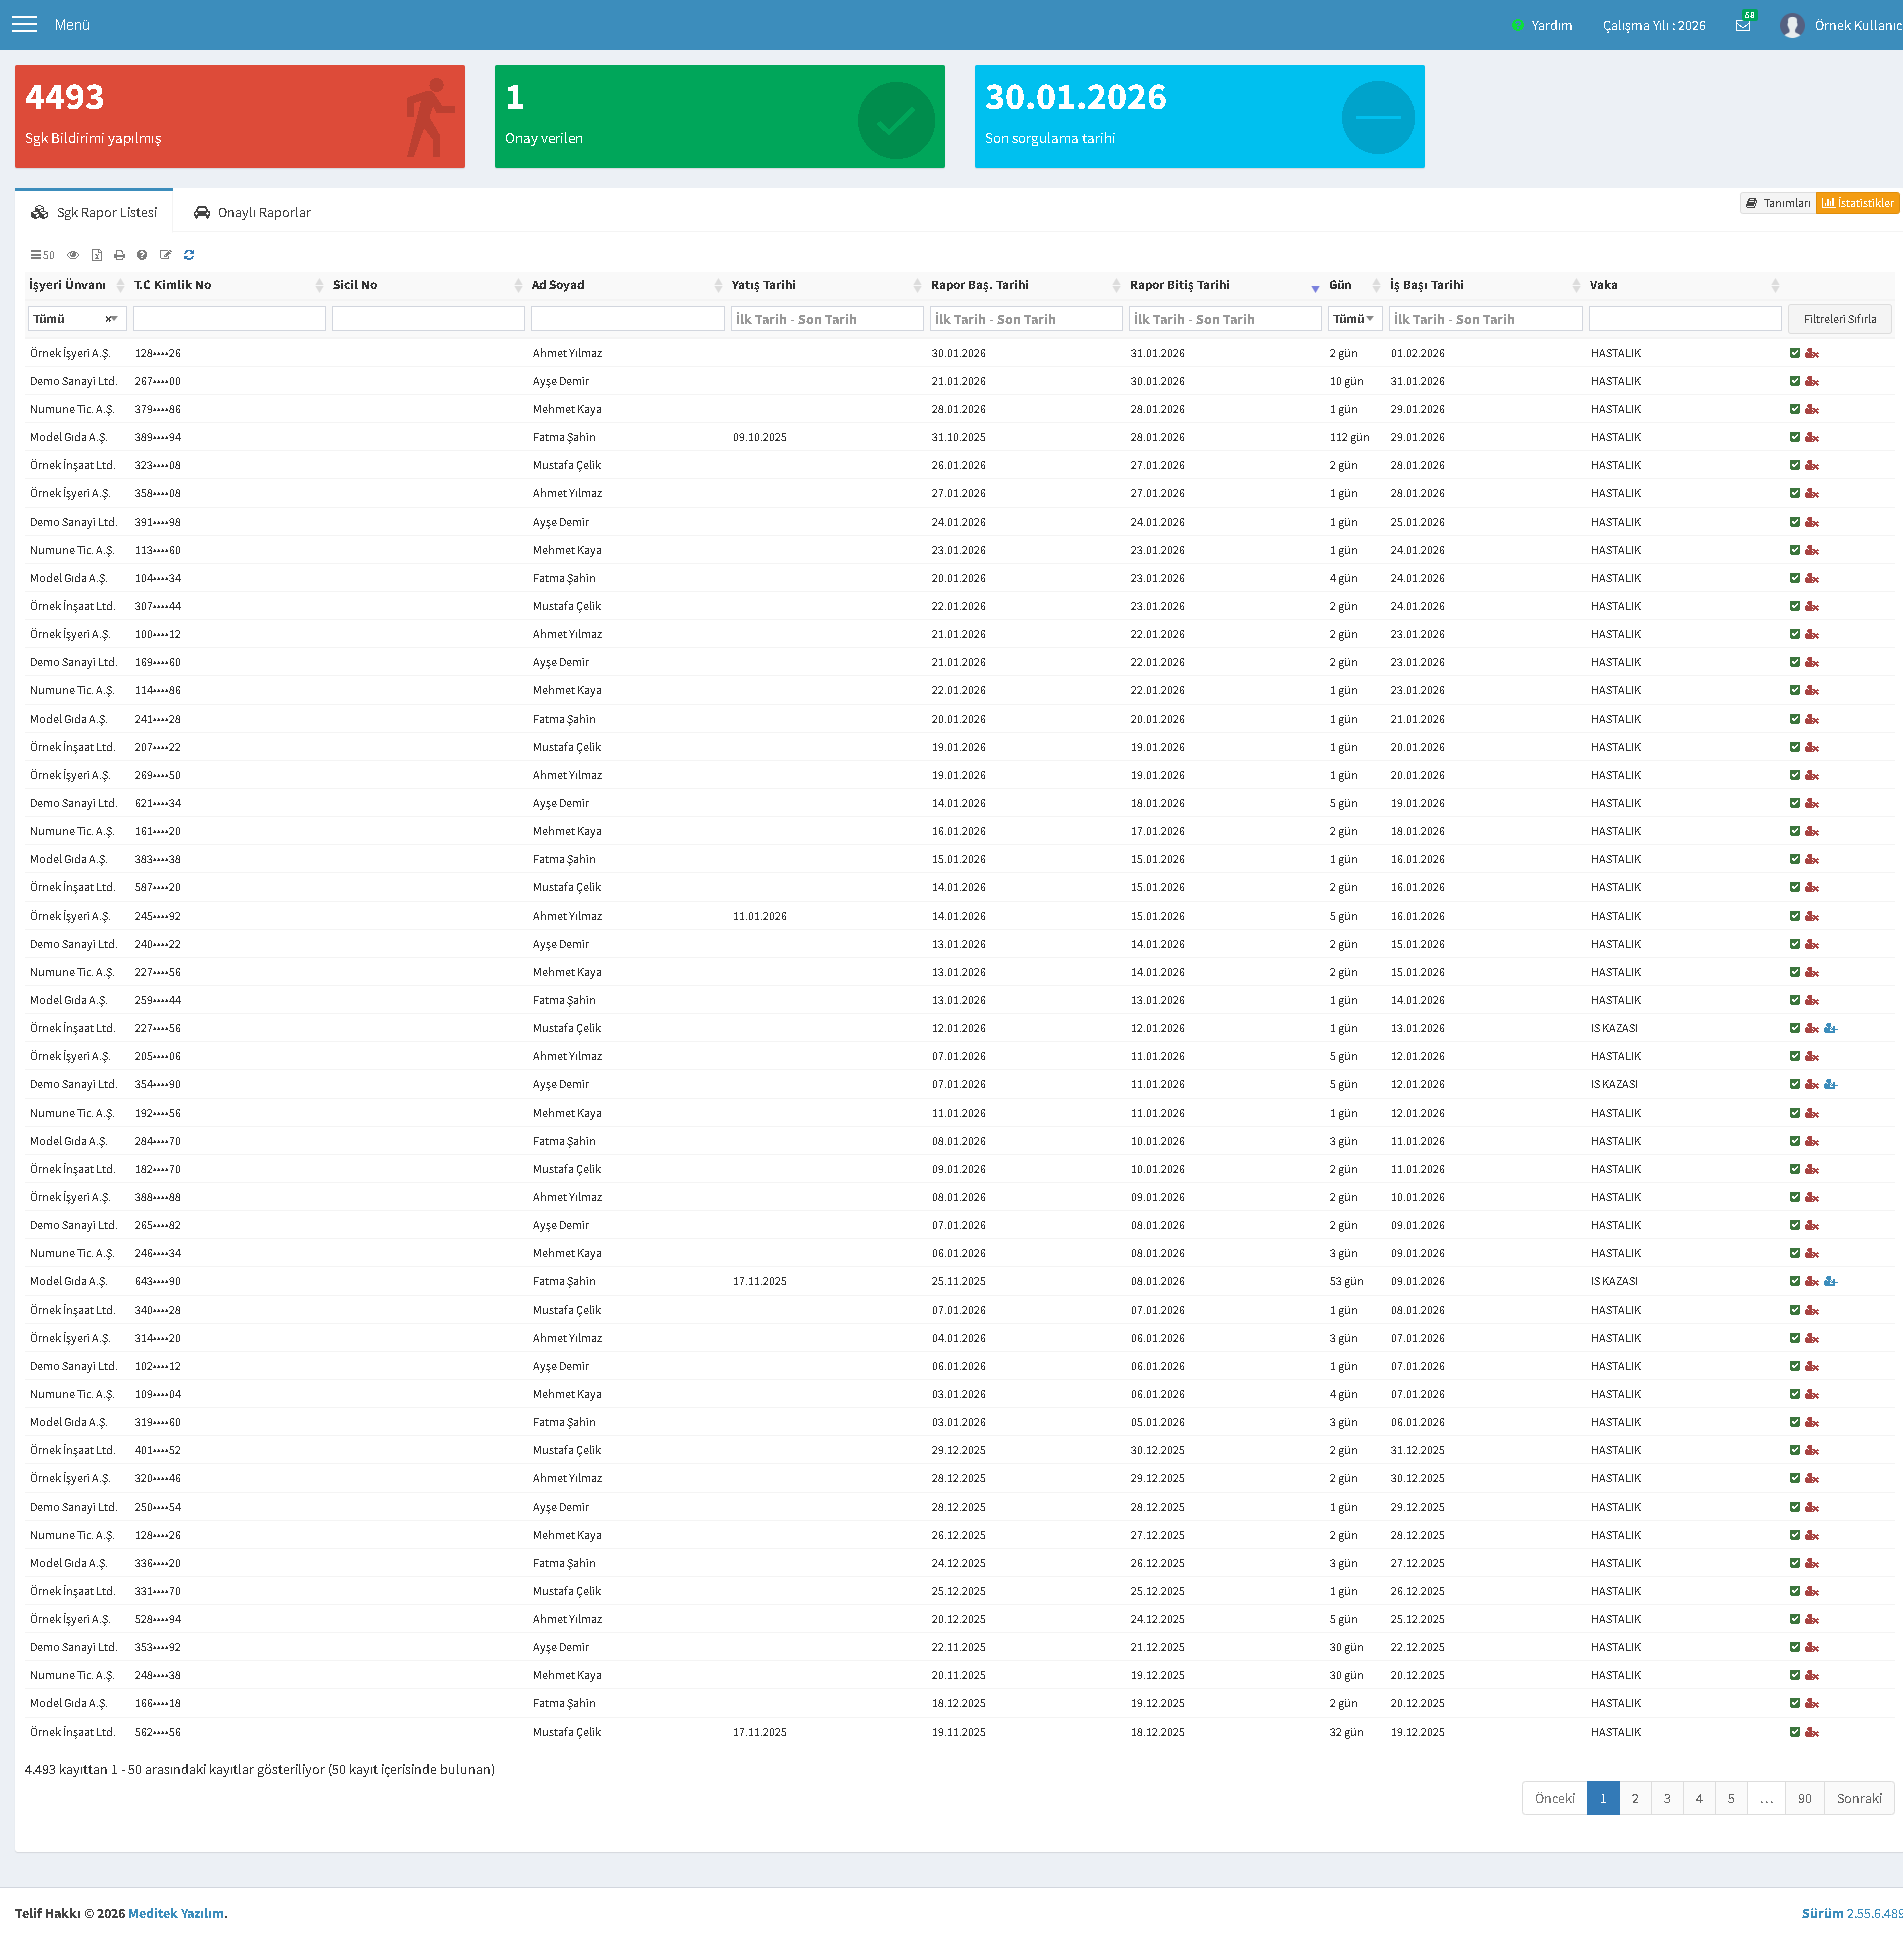Click the help question mark icon in table toolbar
Viewport: 1903px width, 1938px height.
(x=142, y=255)
